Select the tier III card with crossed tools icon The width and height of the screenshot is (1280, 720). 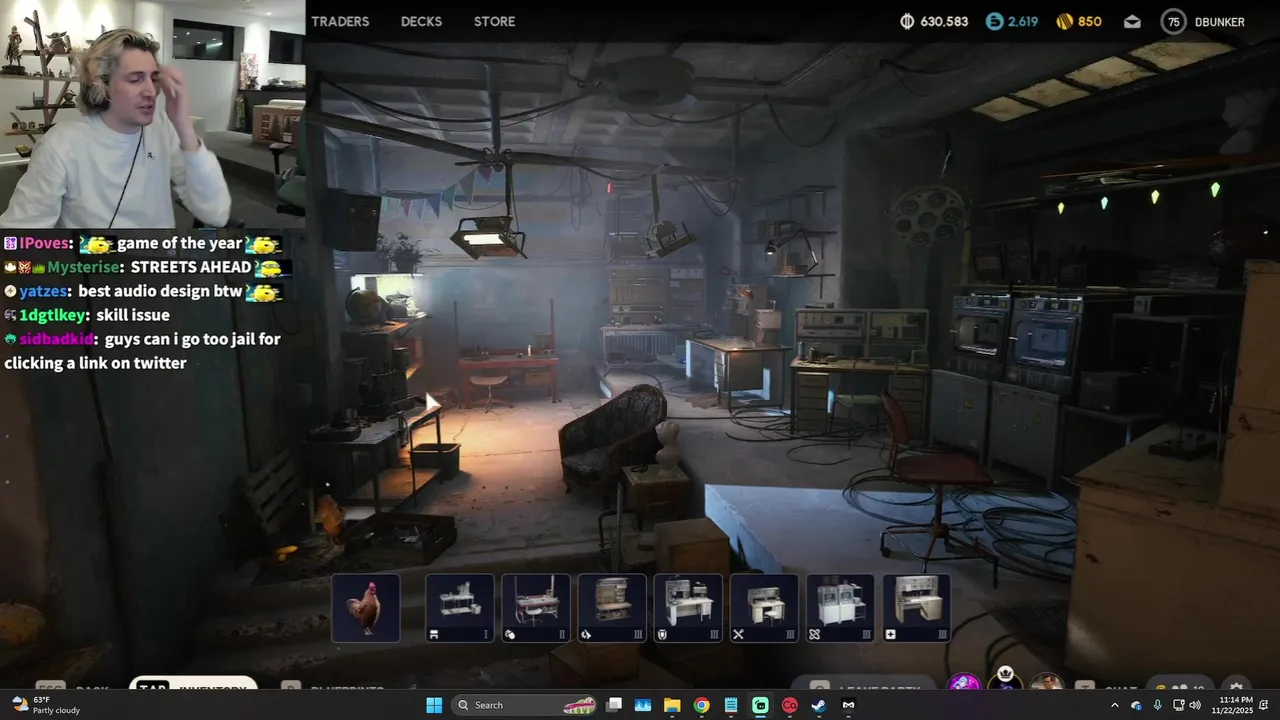[764, 607]
